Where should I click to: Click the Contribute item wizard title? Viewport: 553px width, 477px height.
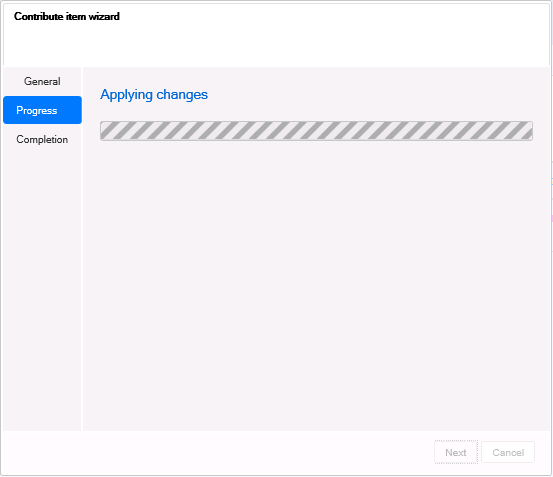67,16
